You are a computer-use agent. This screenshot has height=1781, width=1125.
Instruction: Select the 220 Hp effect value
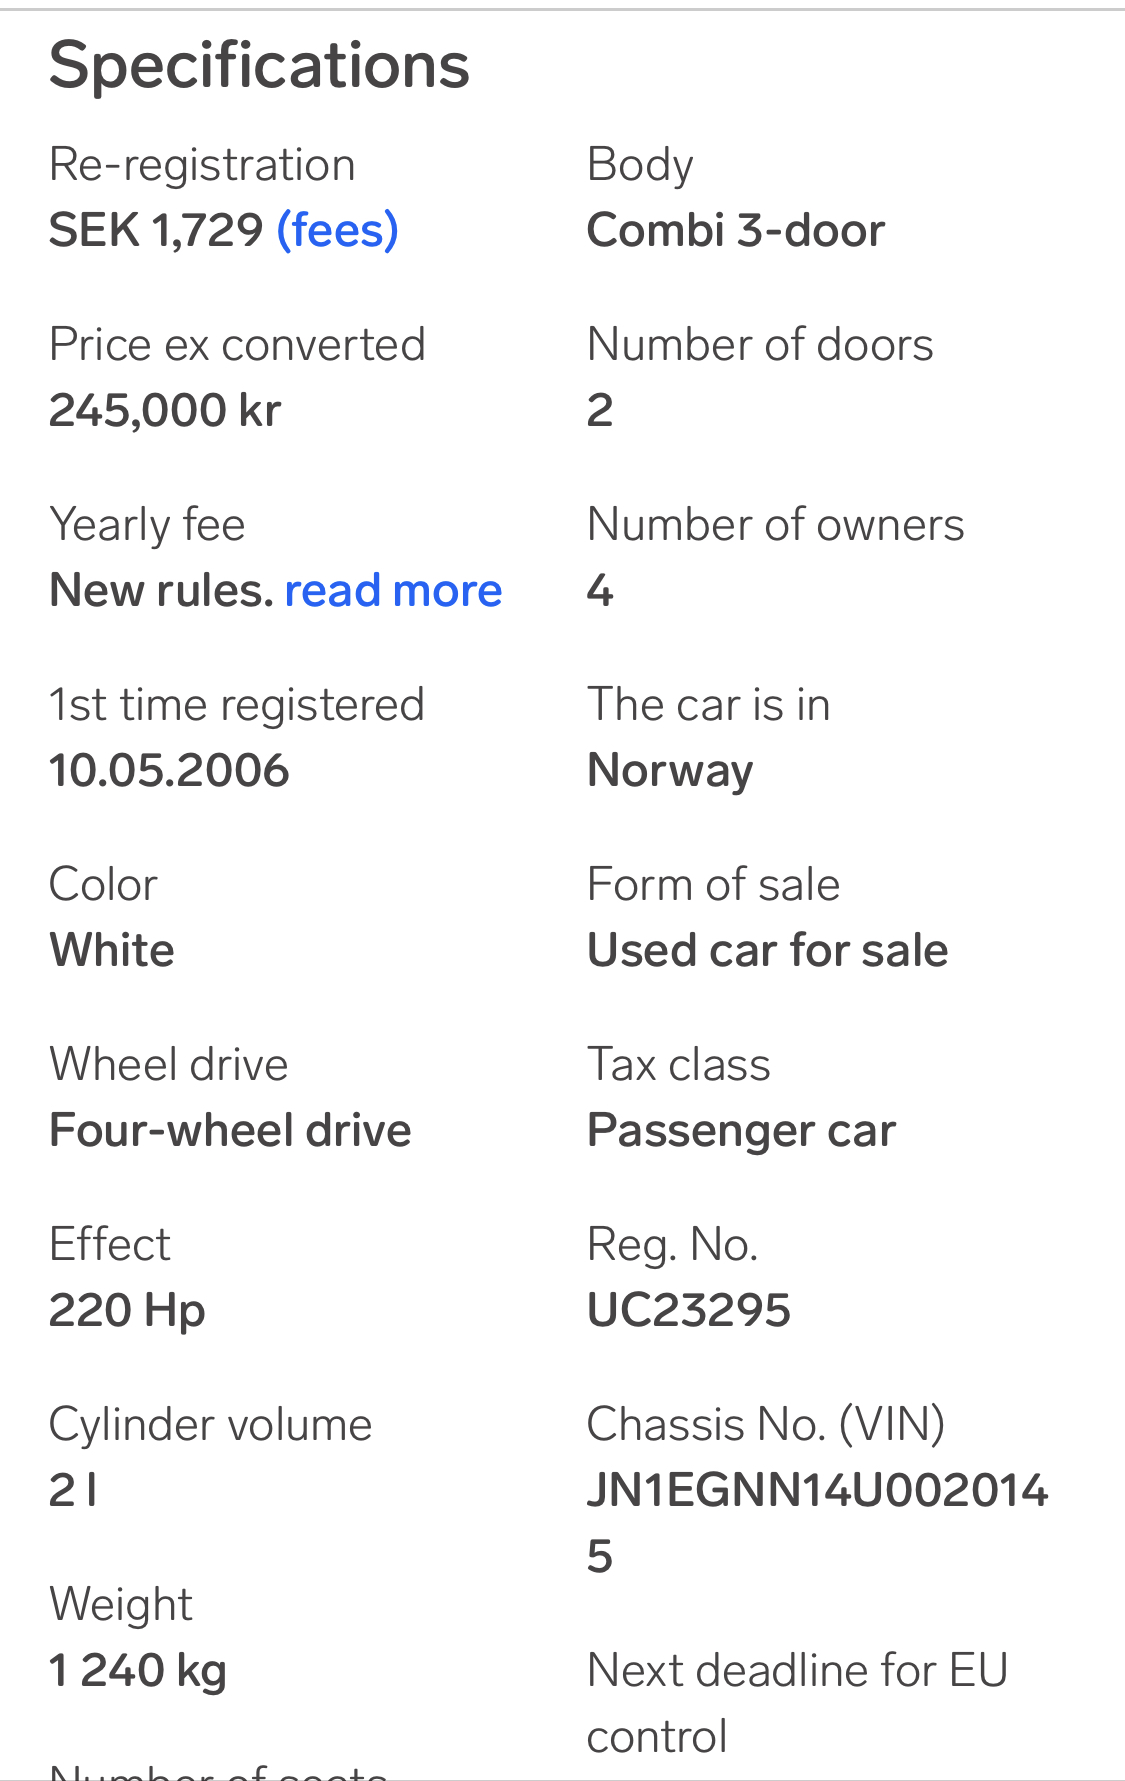127,1311
